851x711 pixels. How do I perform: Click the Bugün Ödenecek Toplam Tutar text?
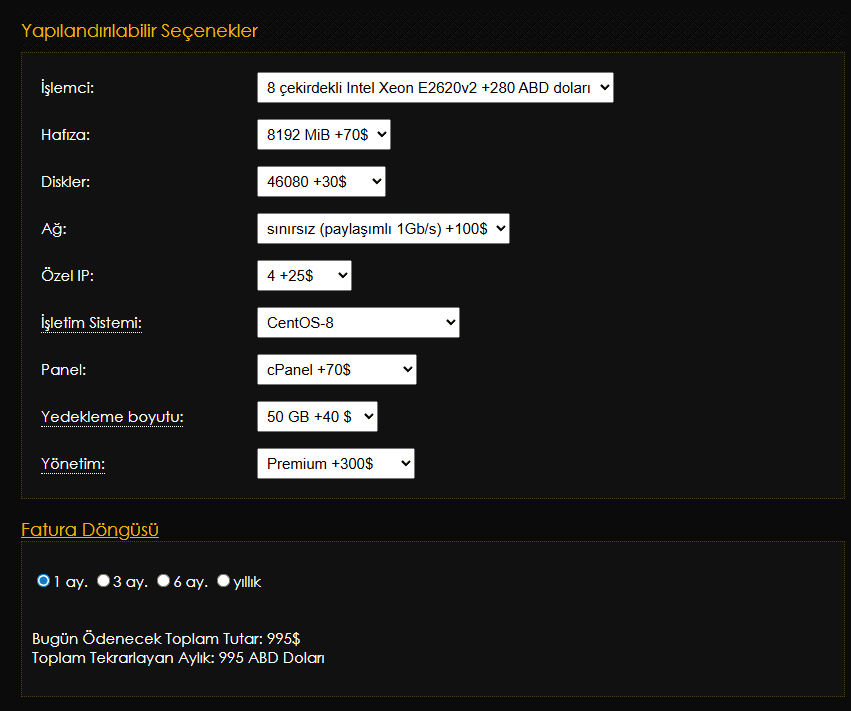click(166, 638)
